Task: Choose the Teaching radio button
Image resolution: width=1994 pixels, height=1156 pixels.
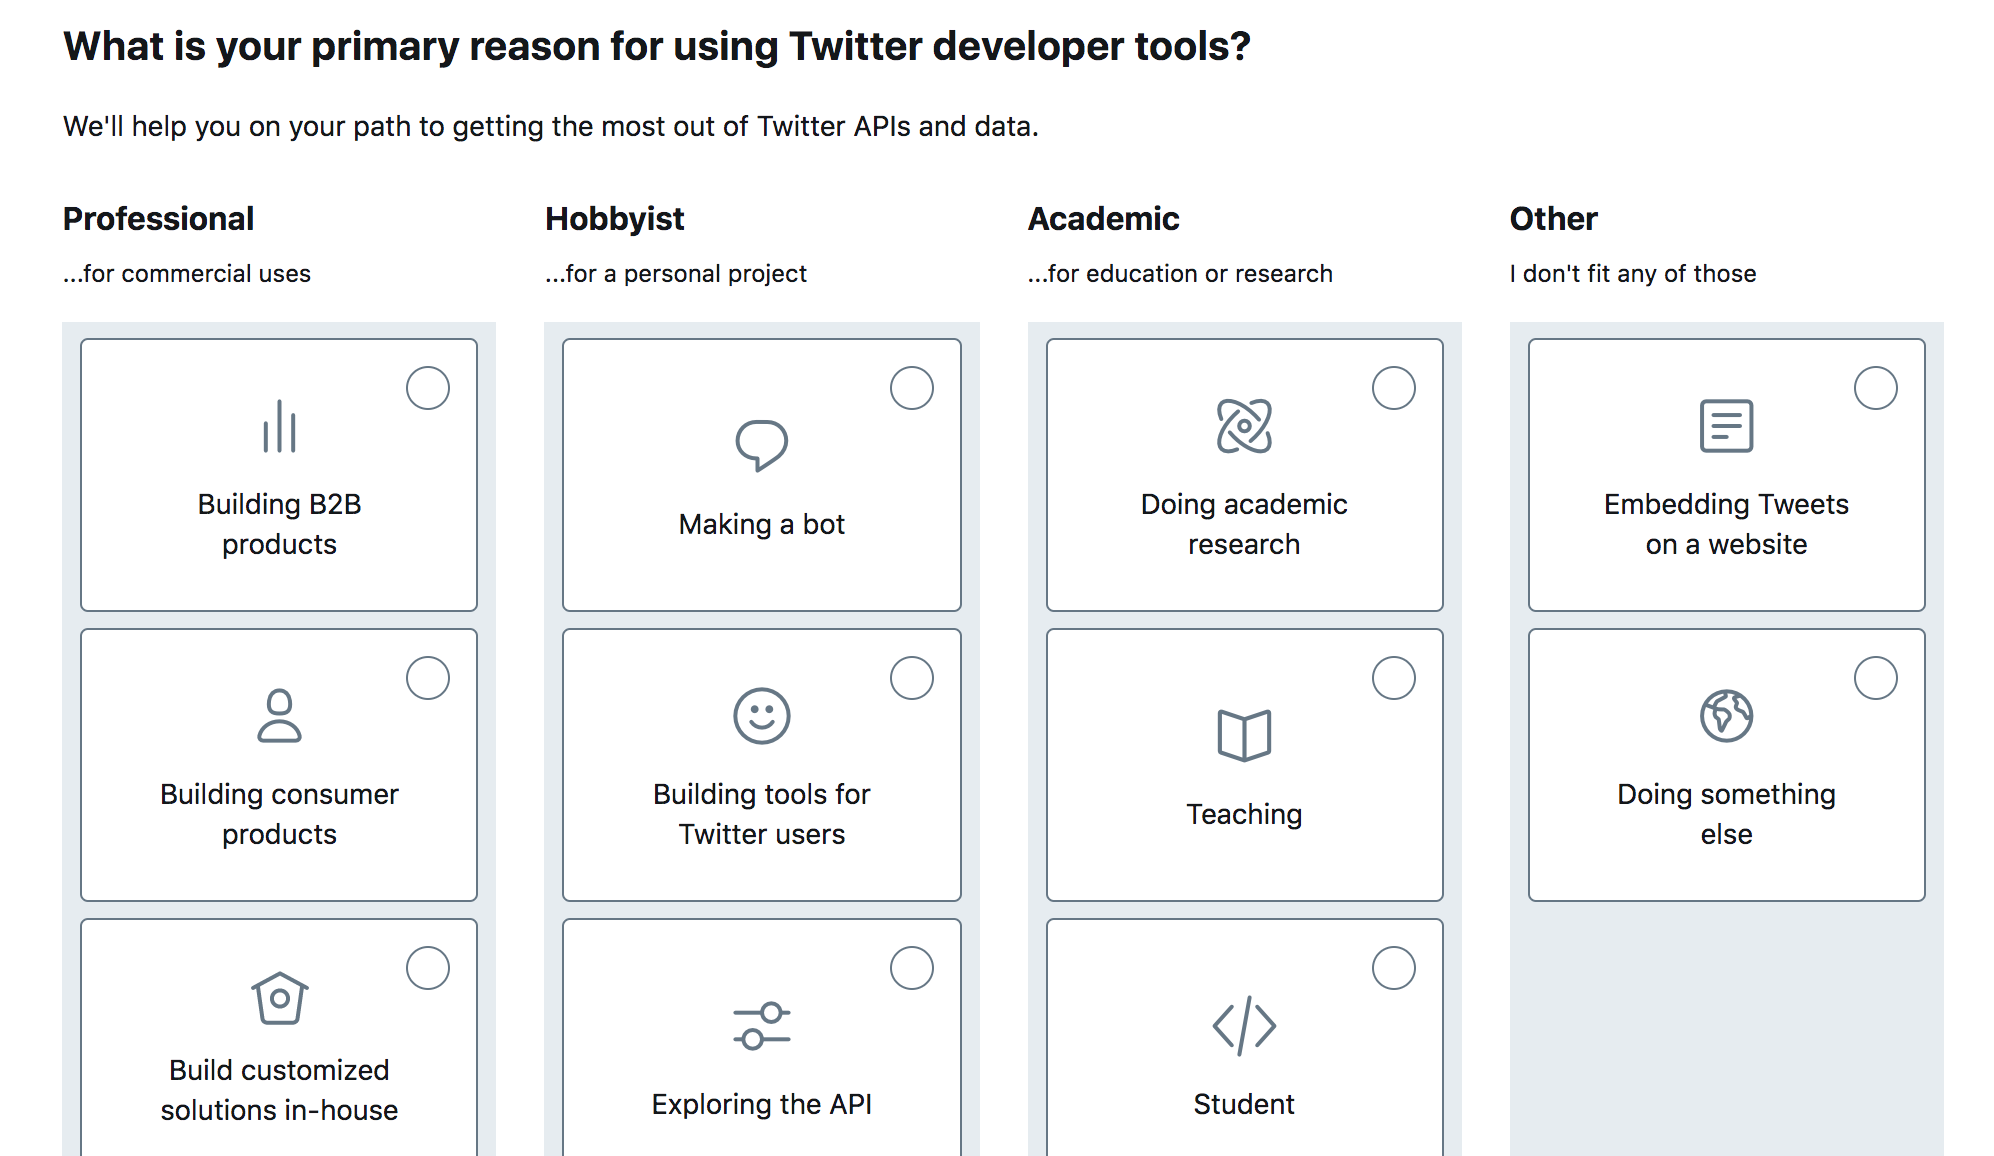Action: [1393, 678]
